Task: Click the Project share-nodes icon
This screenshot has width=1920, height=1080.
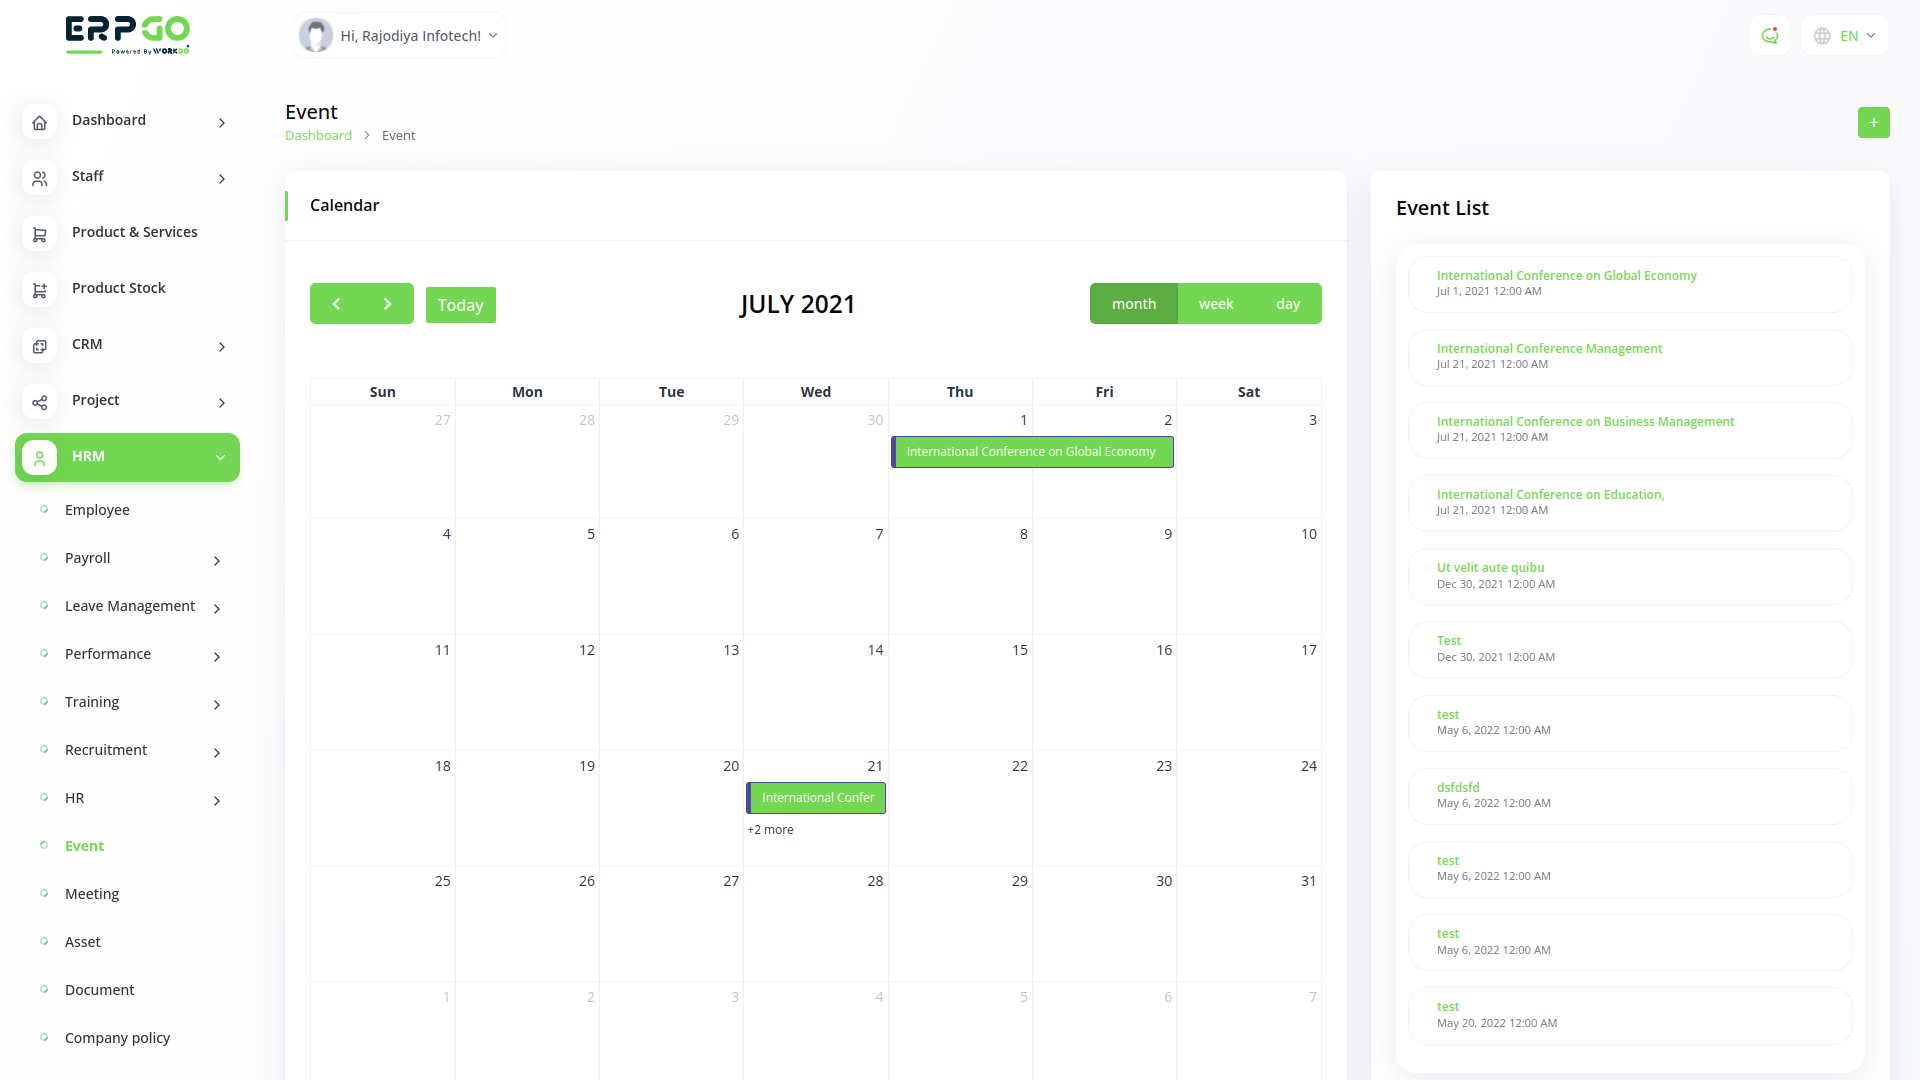Action: [x=39, y=402]
